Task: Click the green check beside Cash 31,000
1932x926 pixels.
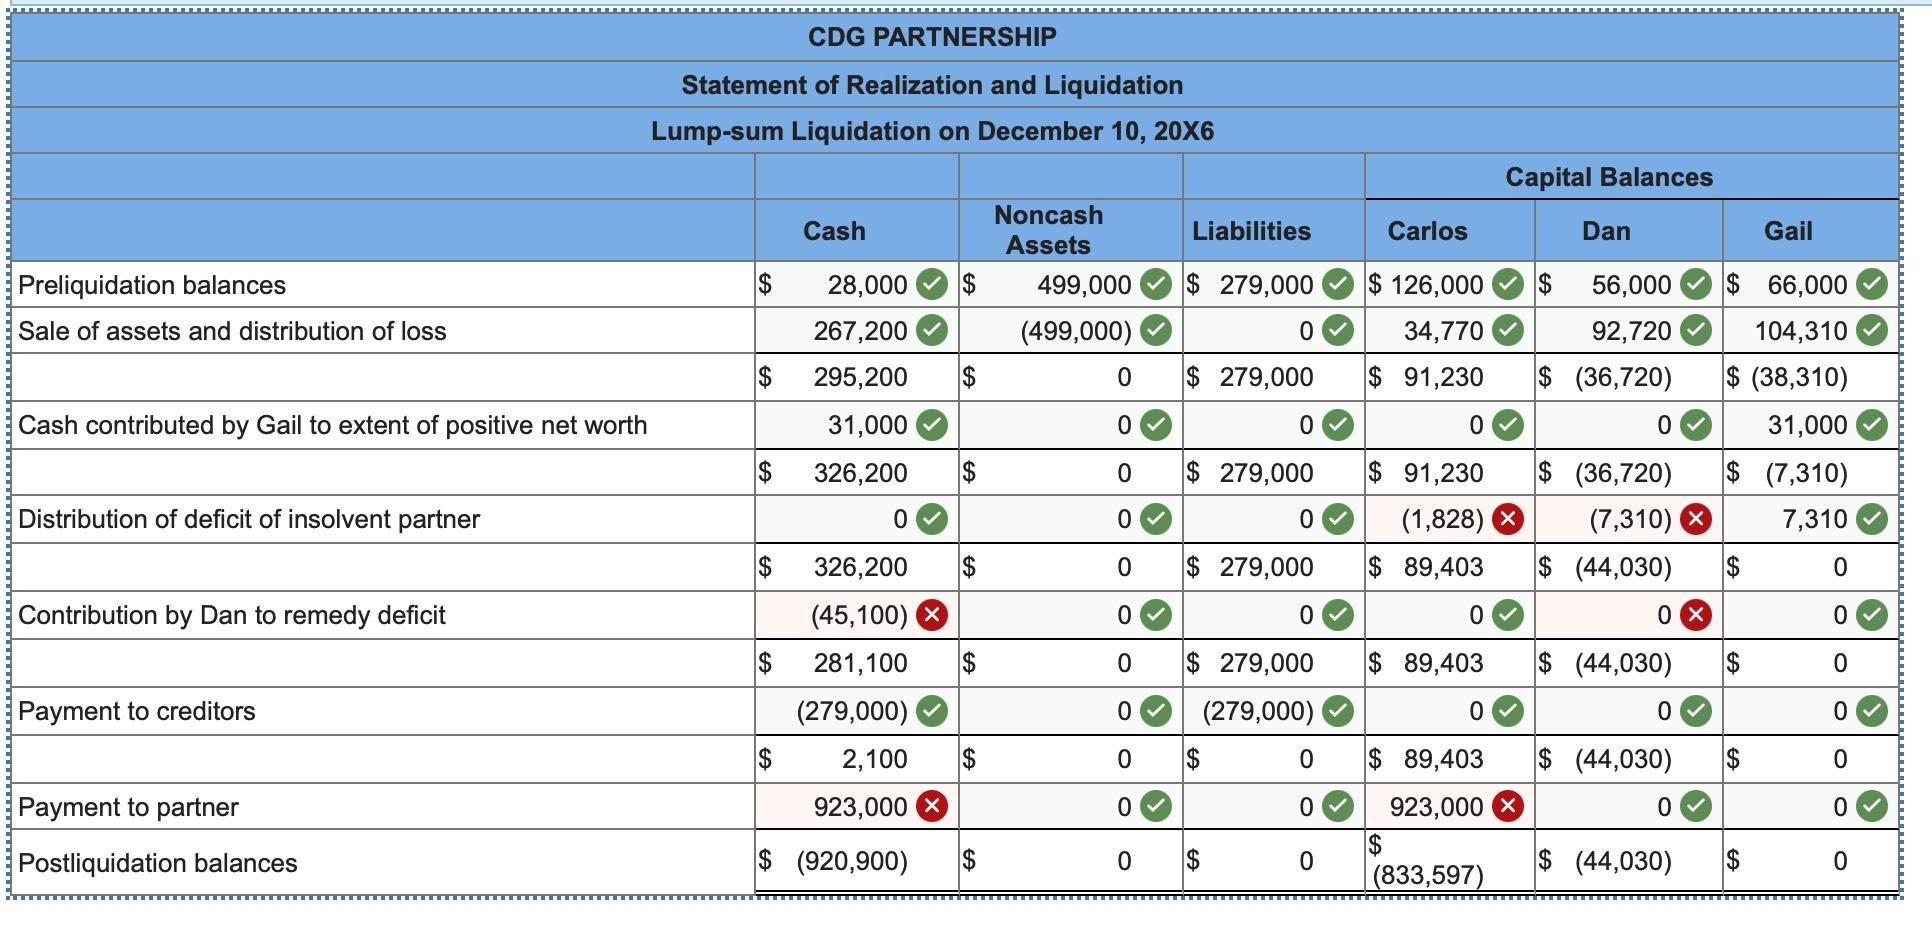Action: (932, 425)
